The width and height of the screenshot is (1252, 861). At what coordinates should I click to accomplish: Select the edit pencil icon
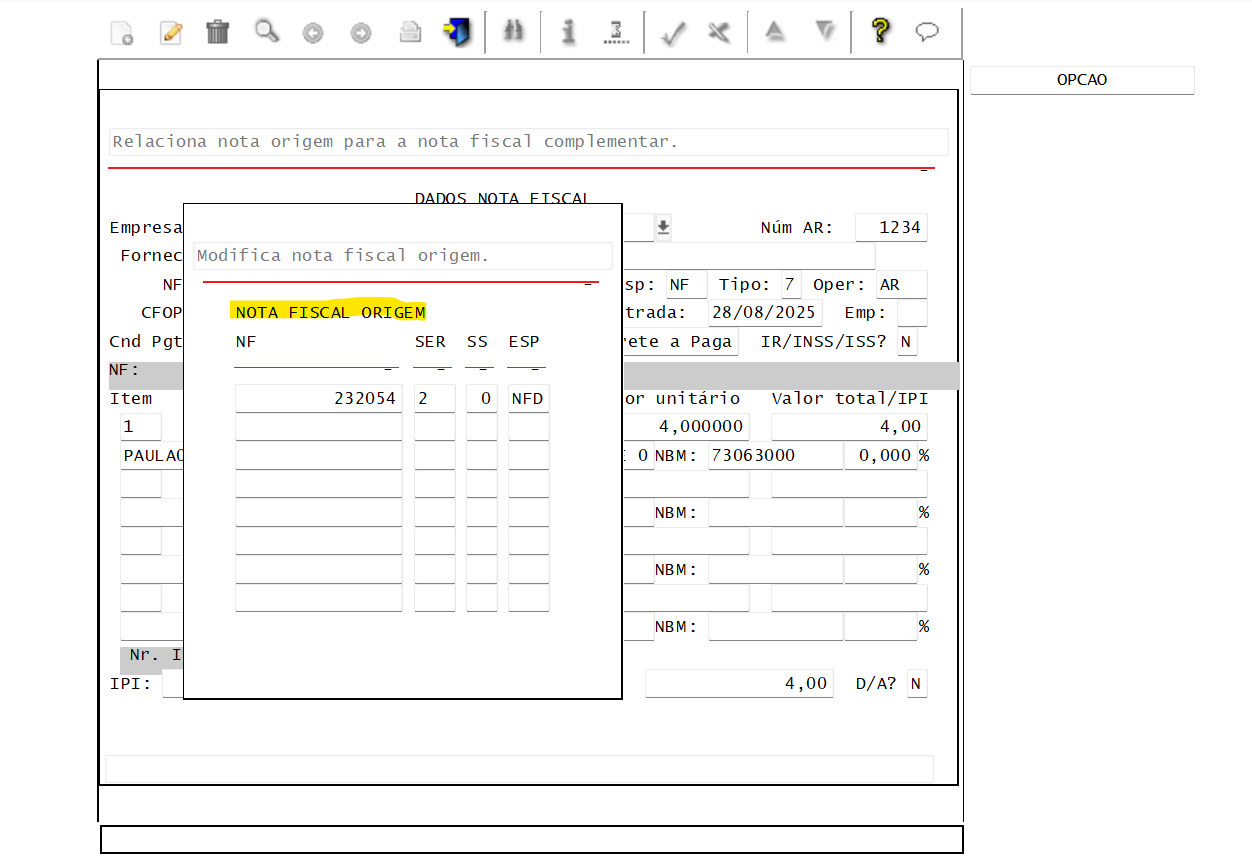click(x=170, y=32)
